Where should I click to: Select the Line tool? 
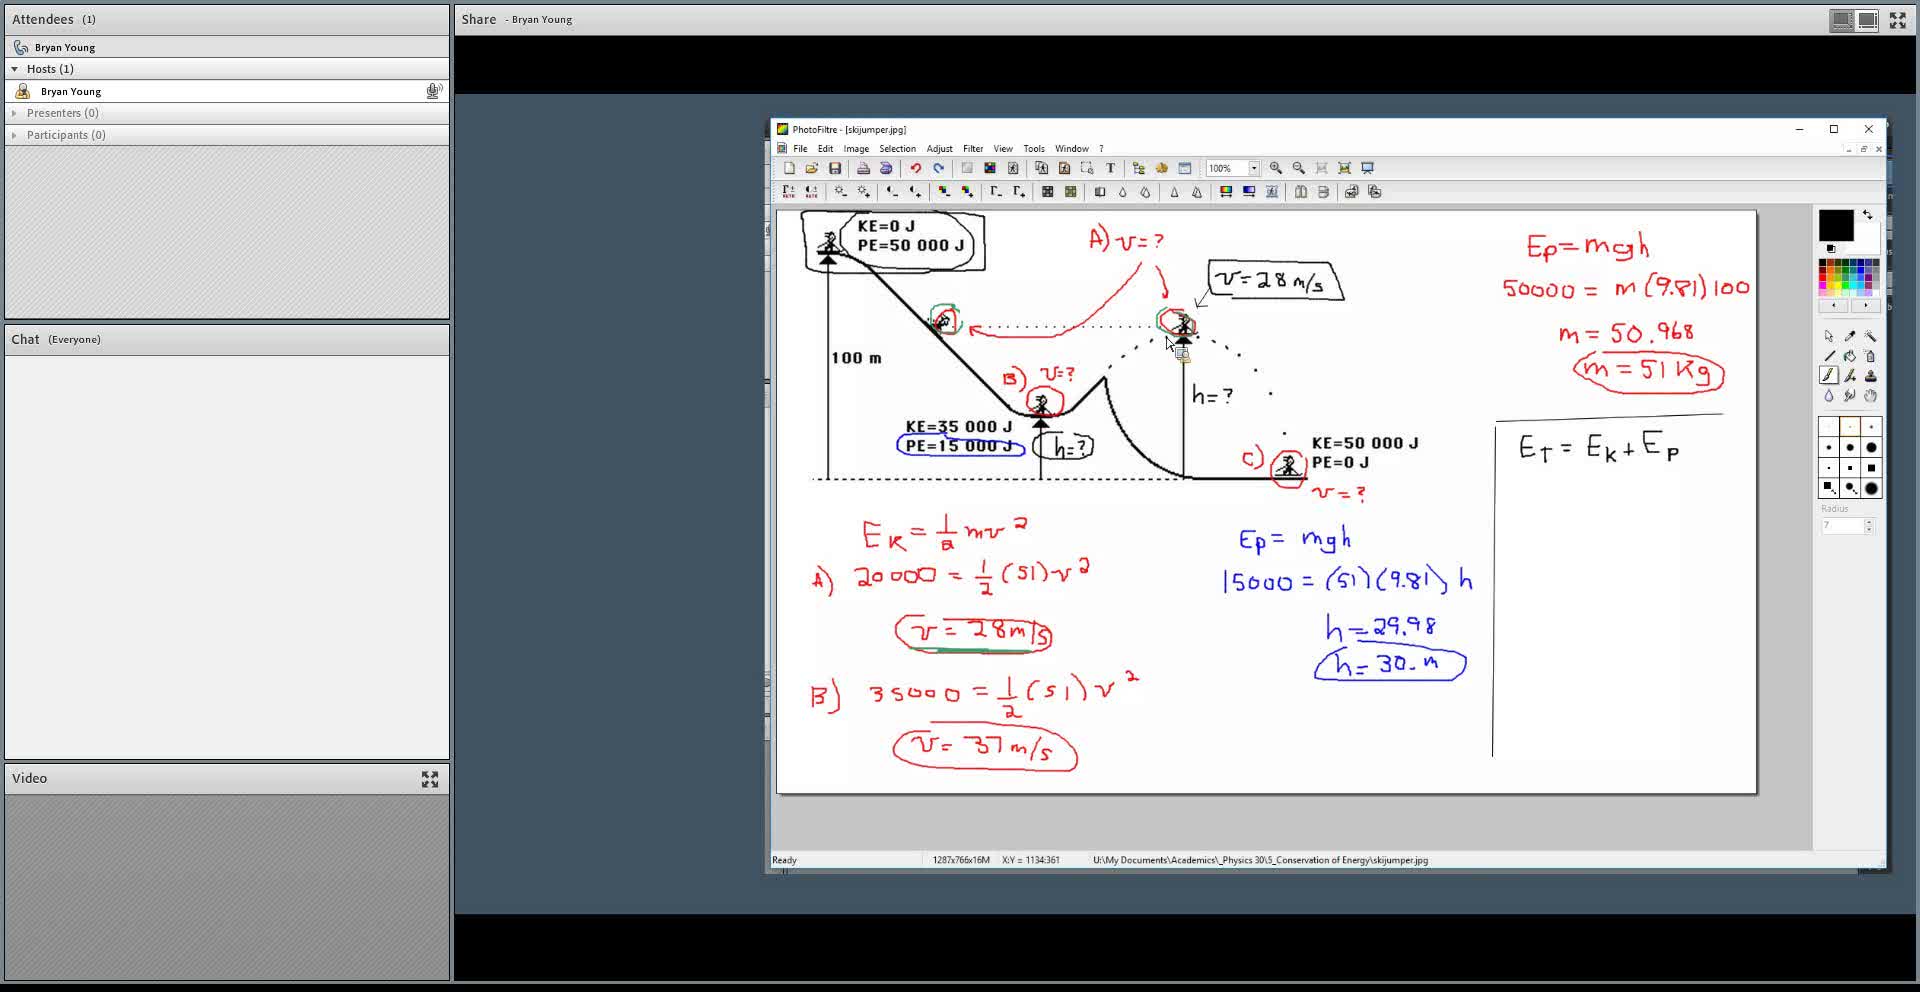(x=1829, y=356)
